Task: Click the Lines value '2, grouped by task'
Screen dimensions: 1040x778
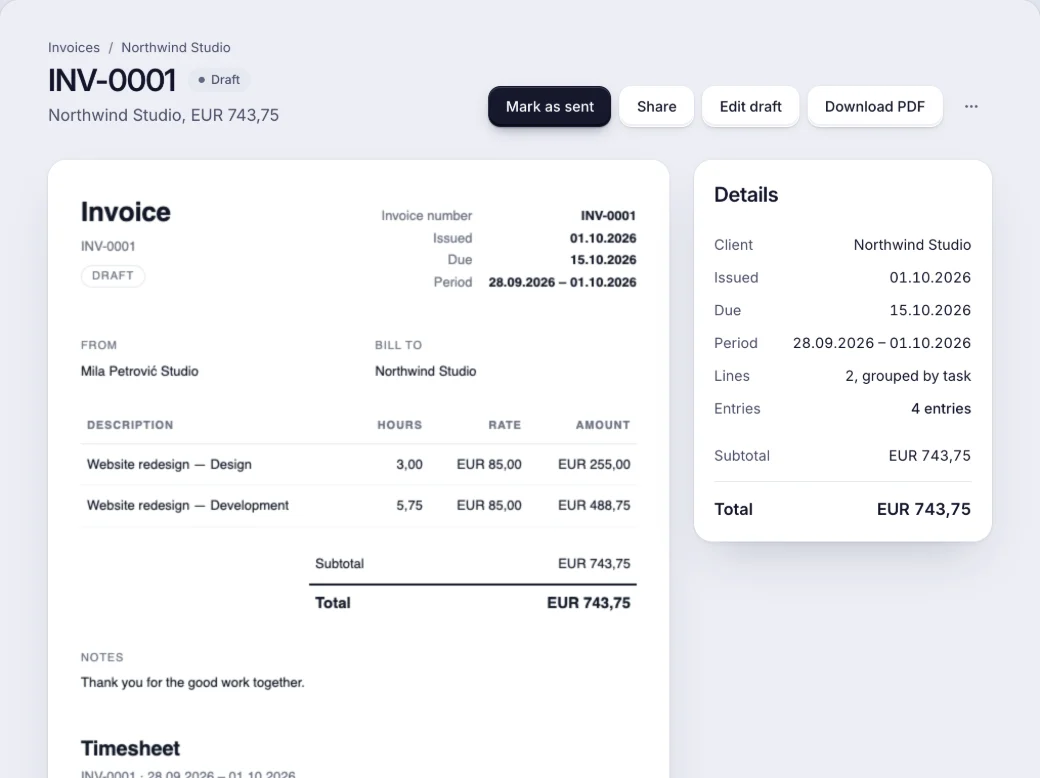Action: tap(908, 375)
